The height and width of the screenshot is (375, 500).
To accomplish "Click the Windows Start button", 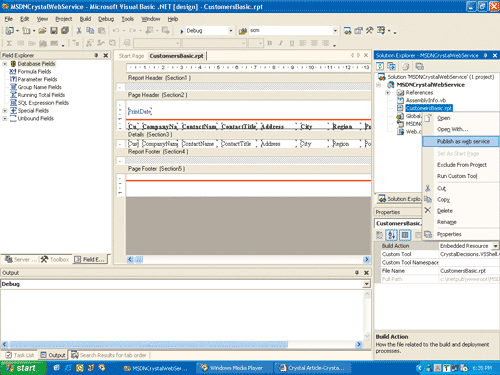I will (x=23, y=368).
